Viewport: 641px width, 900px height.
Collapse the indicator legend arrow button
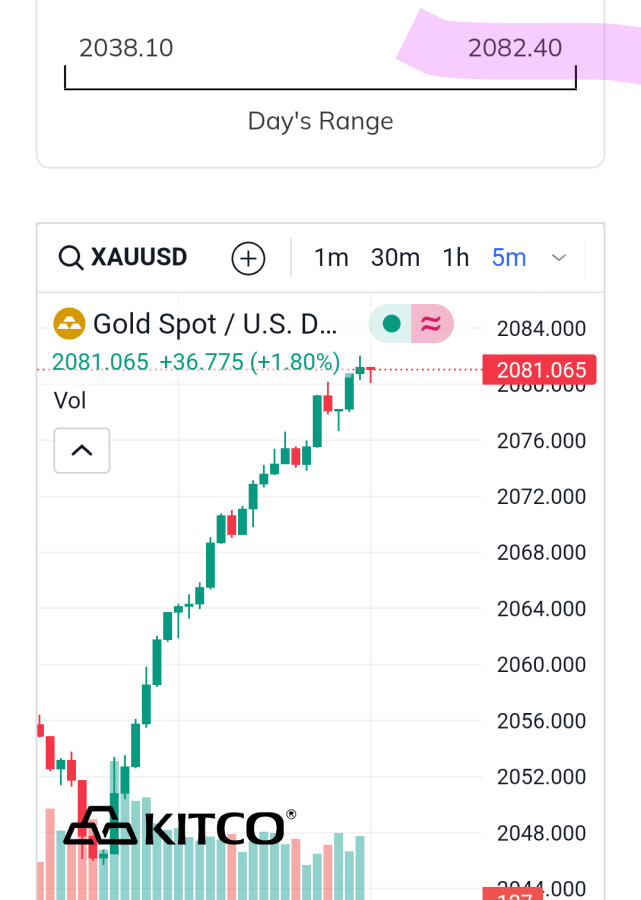coord(81,450)
